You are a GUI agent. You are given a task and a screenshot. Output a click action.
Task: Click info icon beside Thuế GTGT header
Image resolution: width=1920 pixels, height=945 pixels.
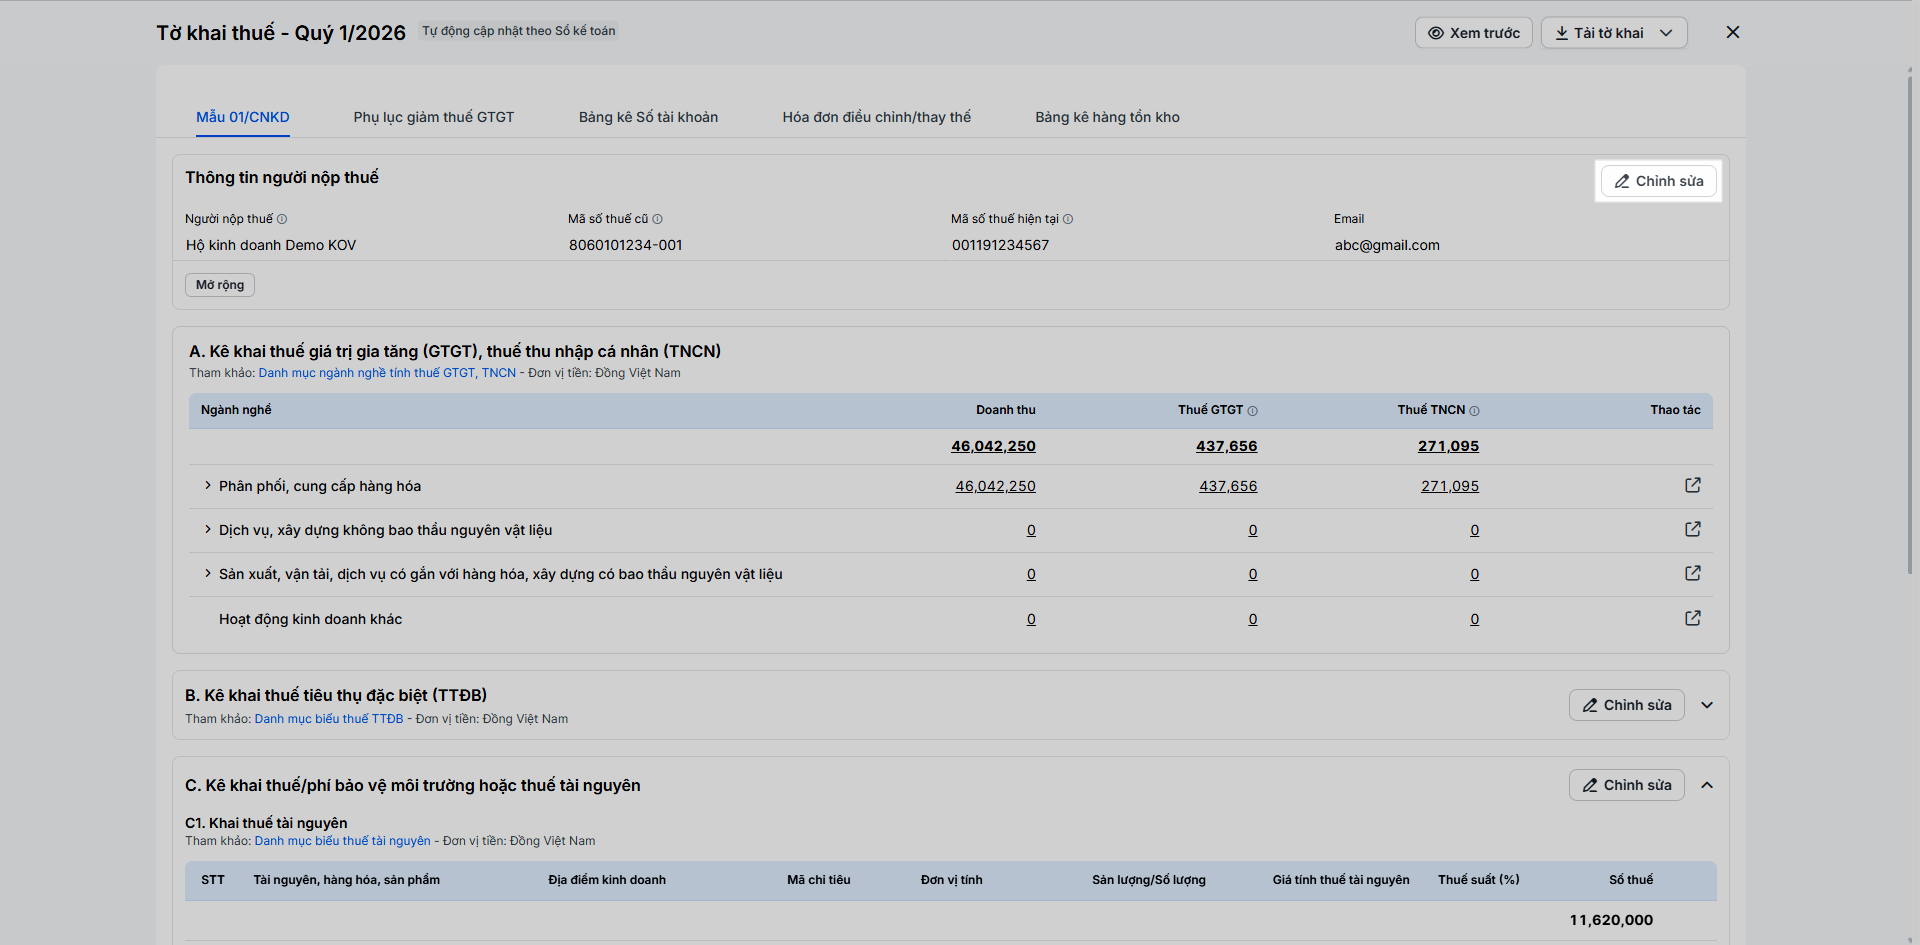pyautogui.click(x=1252, y=410)
